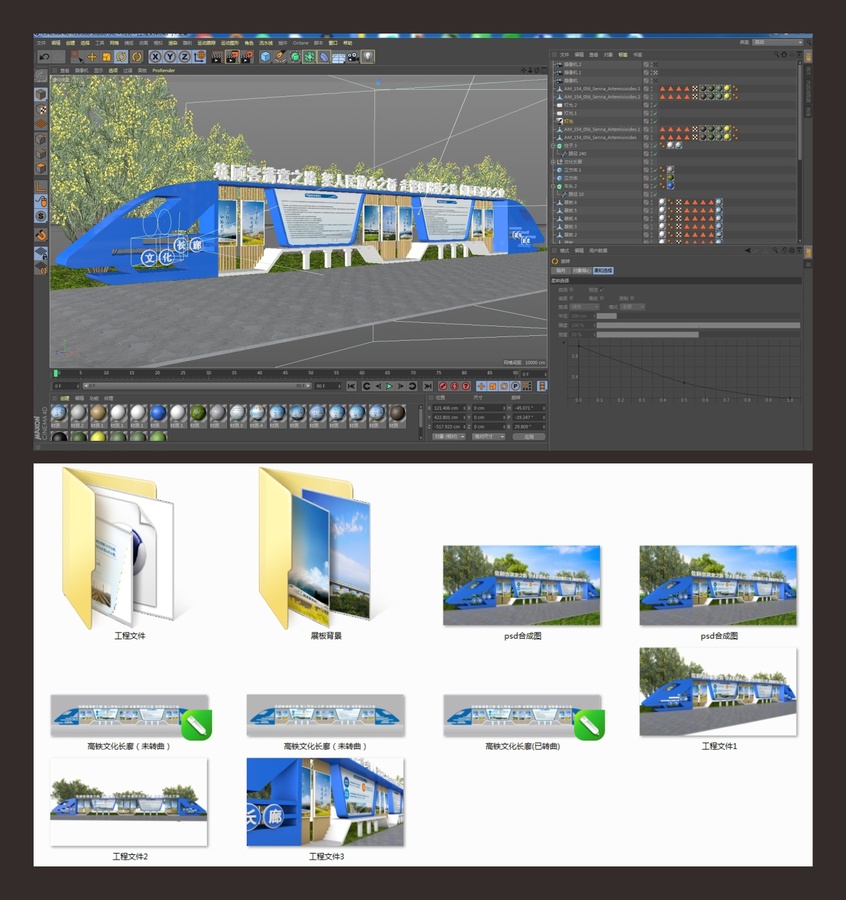This screenshot has height=900, width=846.
Task: Select the yellow material ball
Action: coord(98,438)
